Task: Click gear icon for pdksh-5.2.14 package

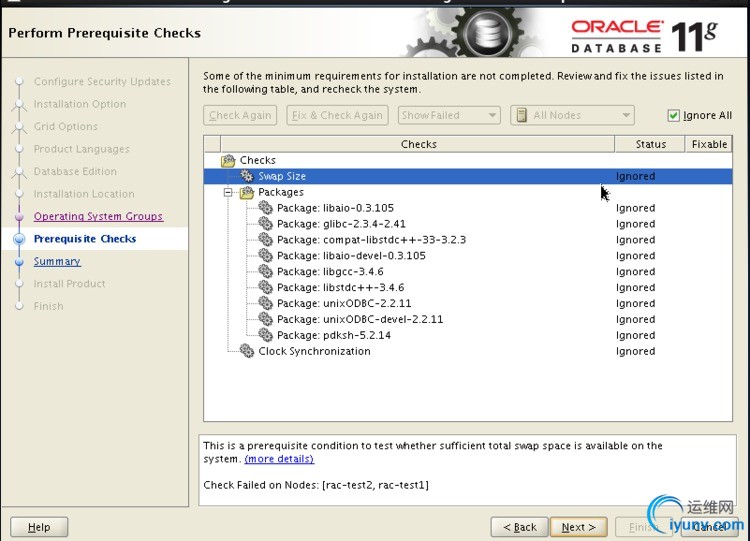Action: click(x=265, y=335)
